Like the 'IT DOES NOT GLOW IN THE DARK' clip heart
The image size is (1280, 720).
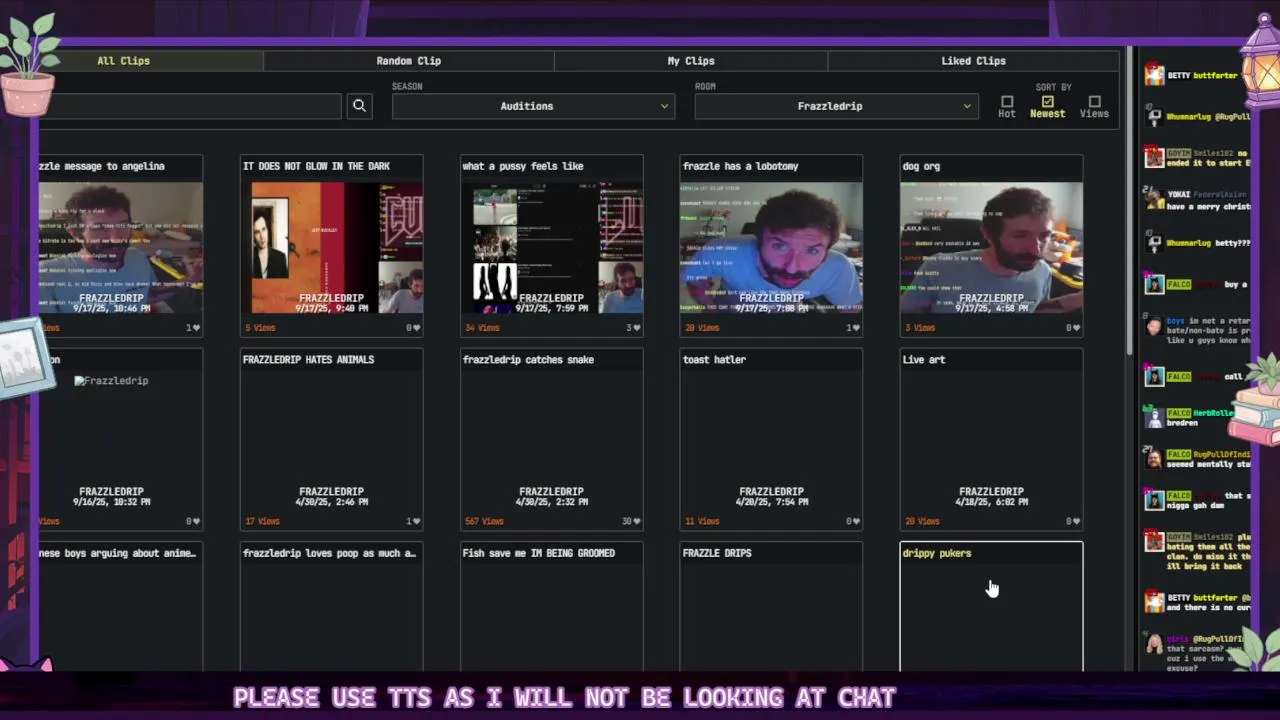tap(415, 328)
